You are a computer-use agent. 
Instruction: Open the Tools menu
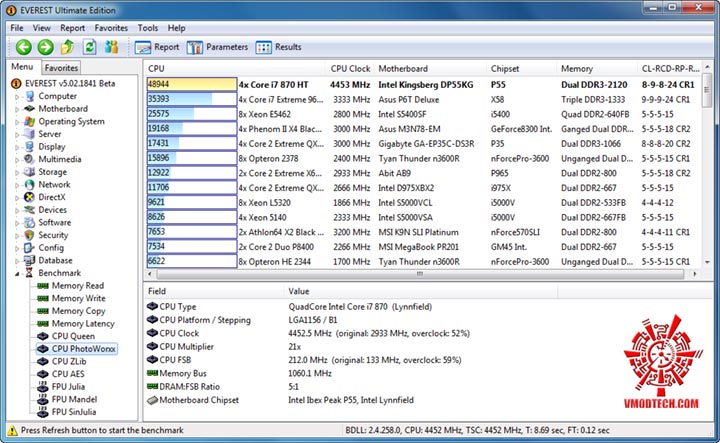(148, 28)
